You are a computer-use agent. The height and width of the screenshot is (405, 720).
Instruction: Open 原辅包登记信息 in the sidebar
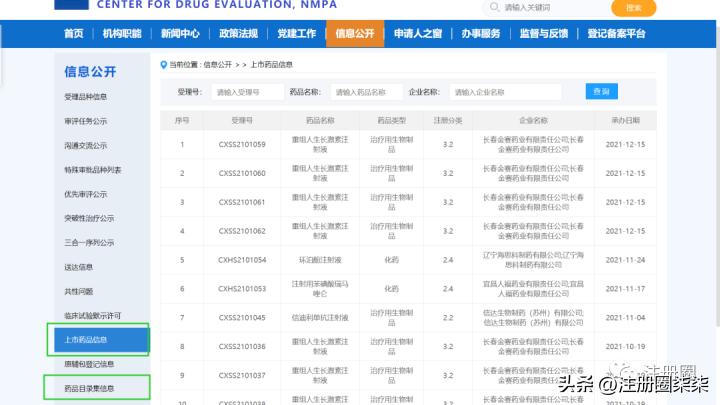(89, 364)
